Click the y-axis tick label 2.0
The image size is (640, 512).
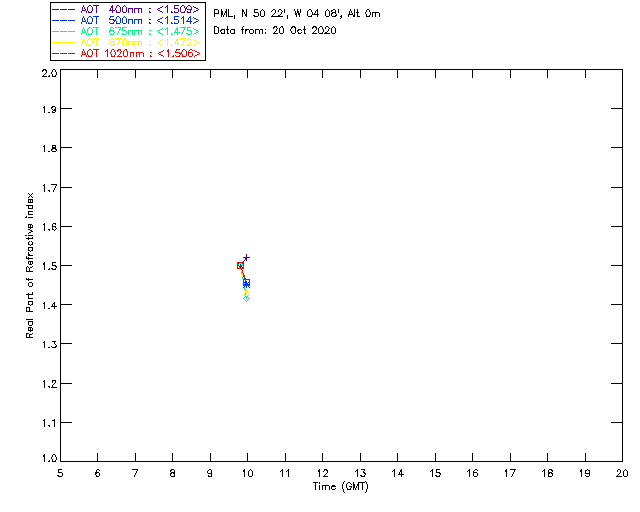[49, 73]
